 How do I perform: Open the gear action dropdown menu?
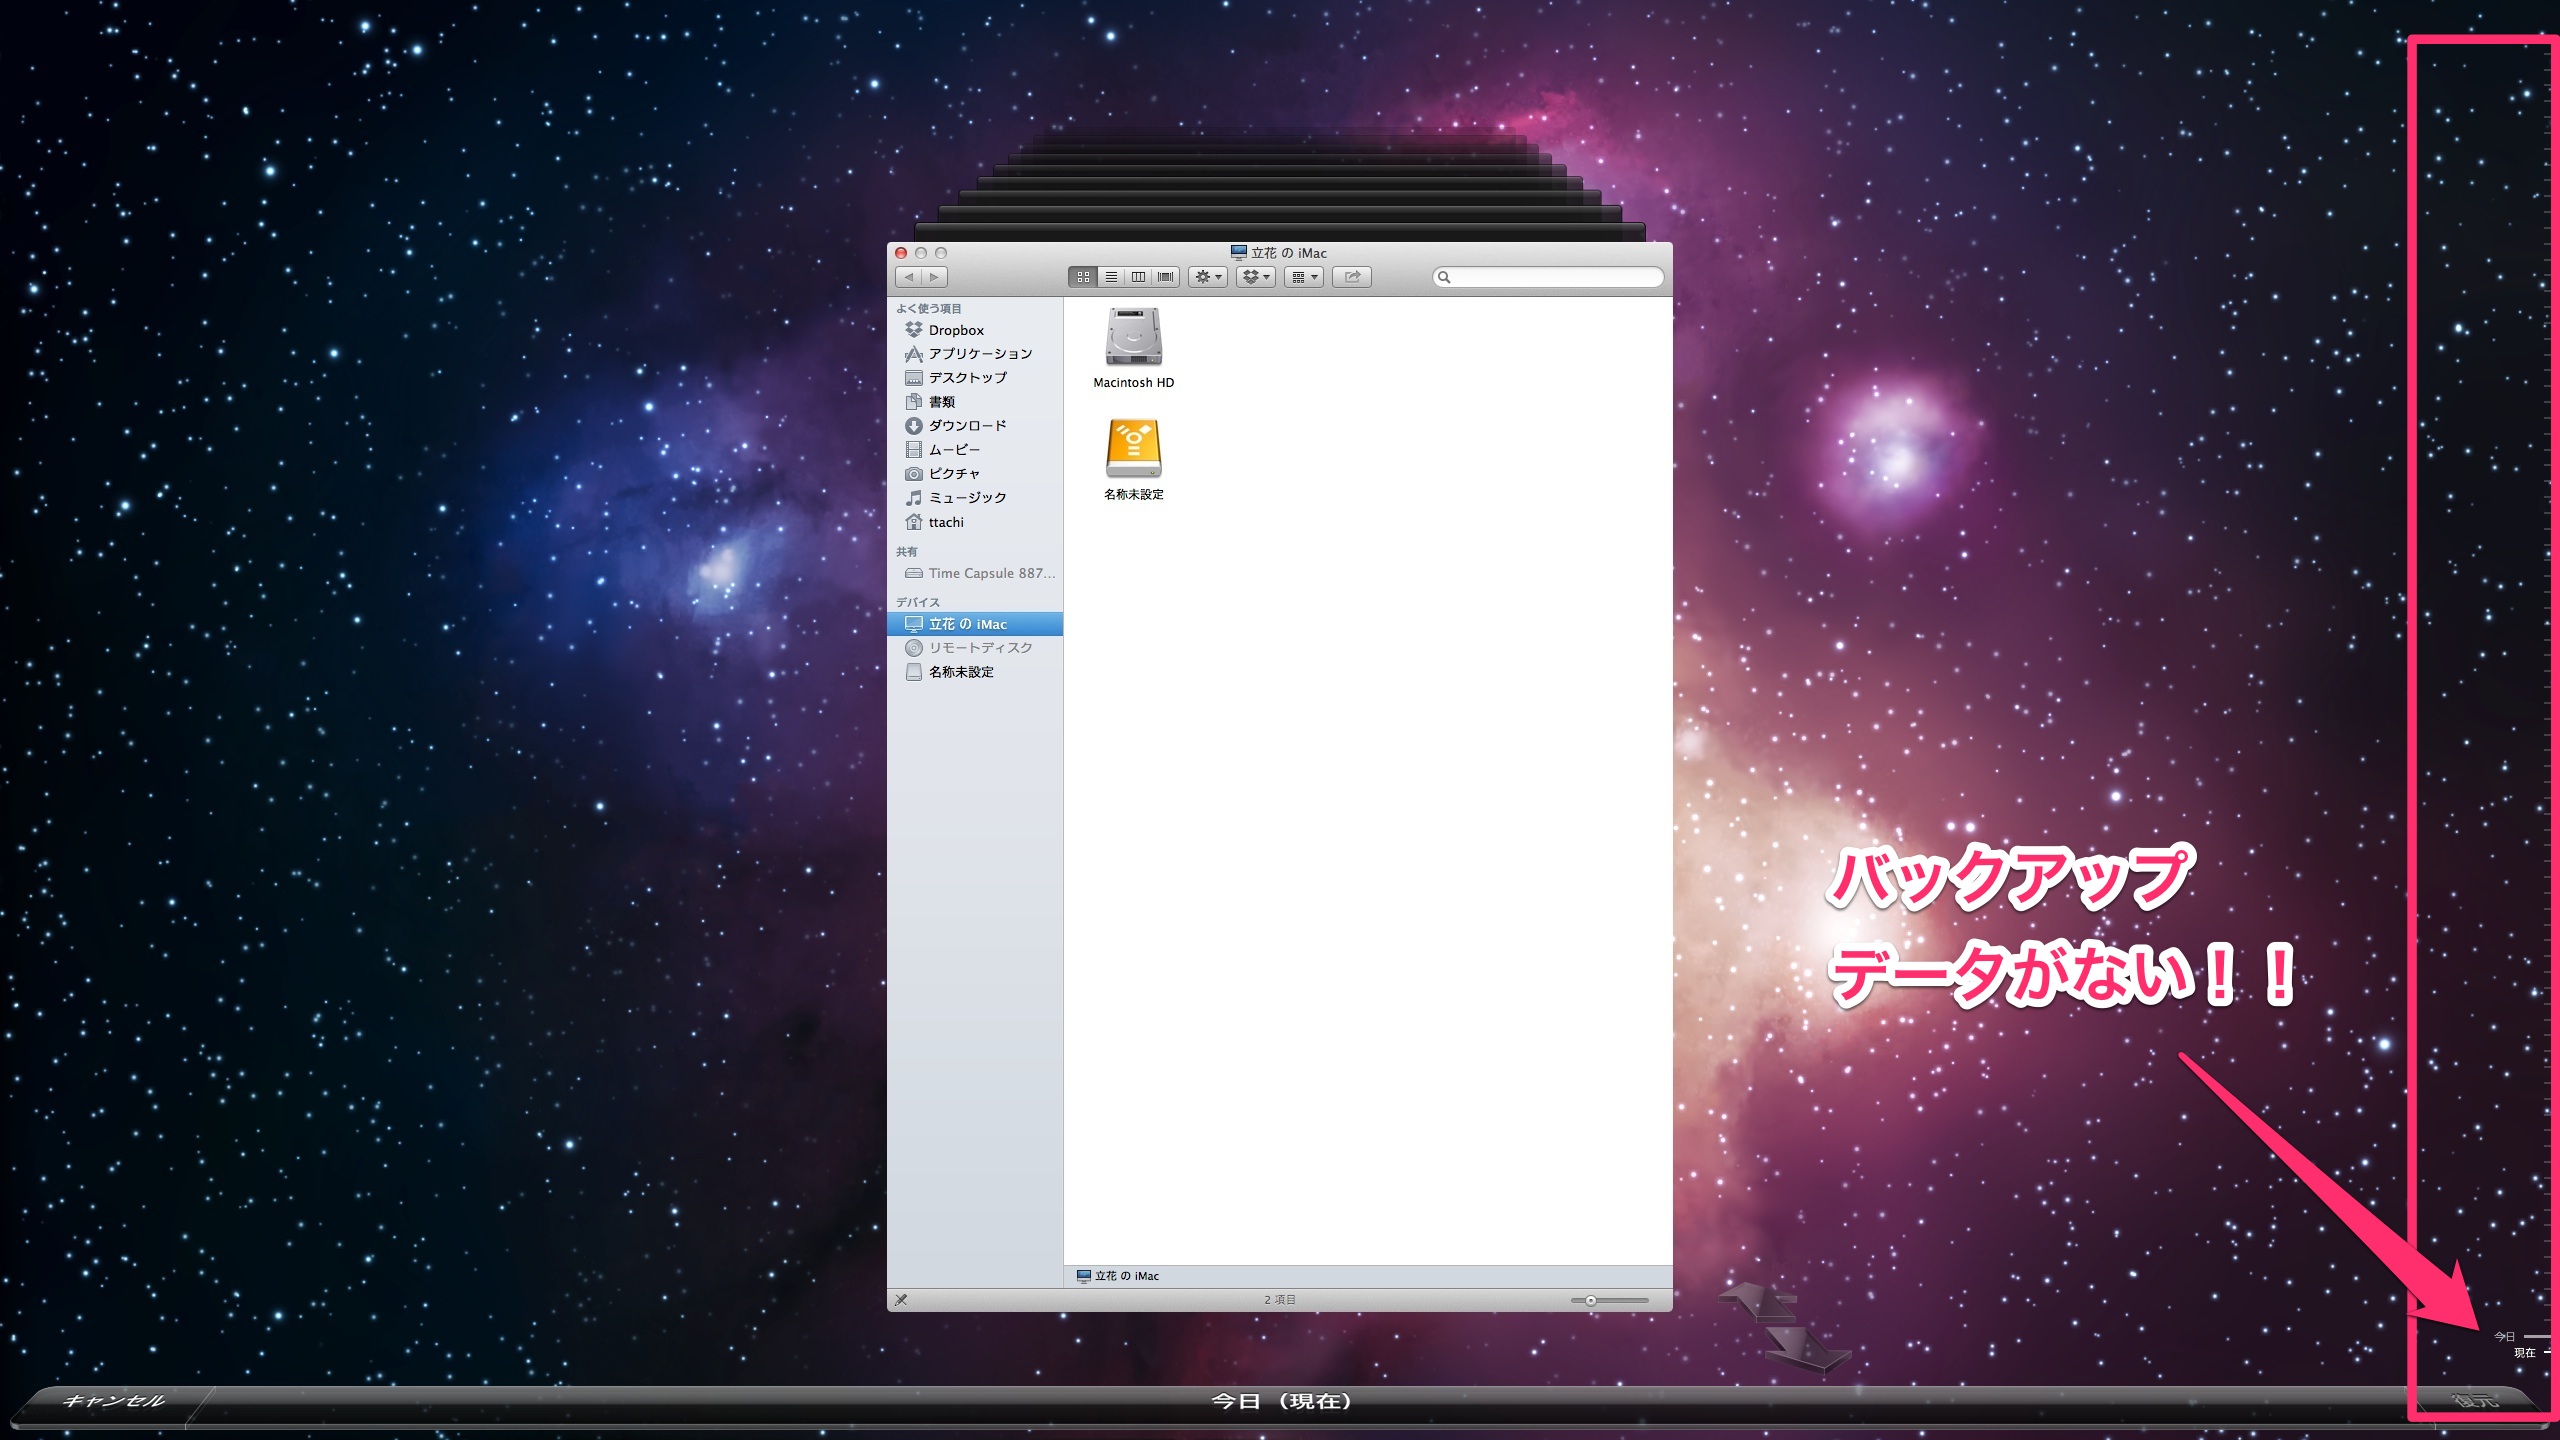[1208, 277]
